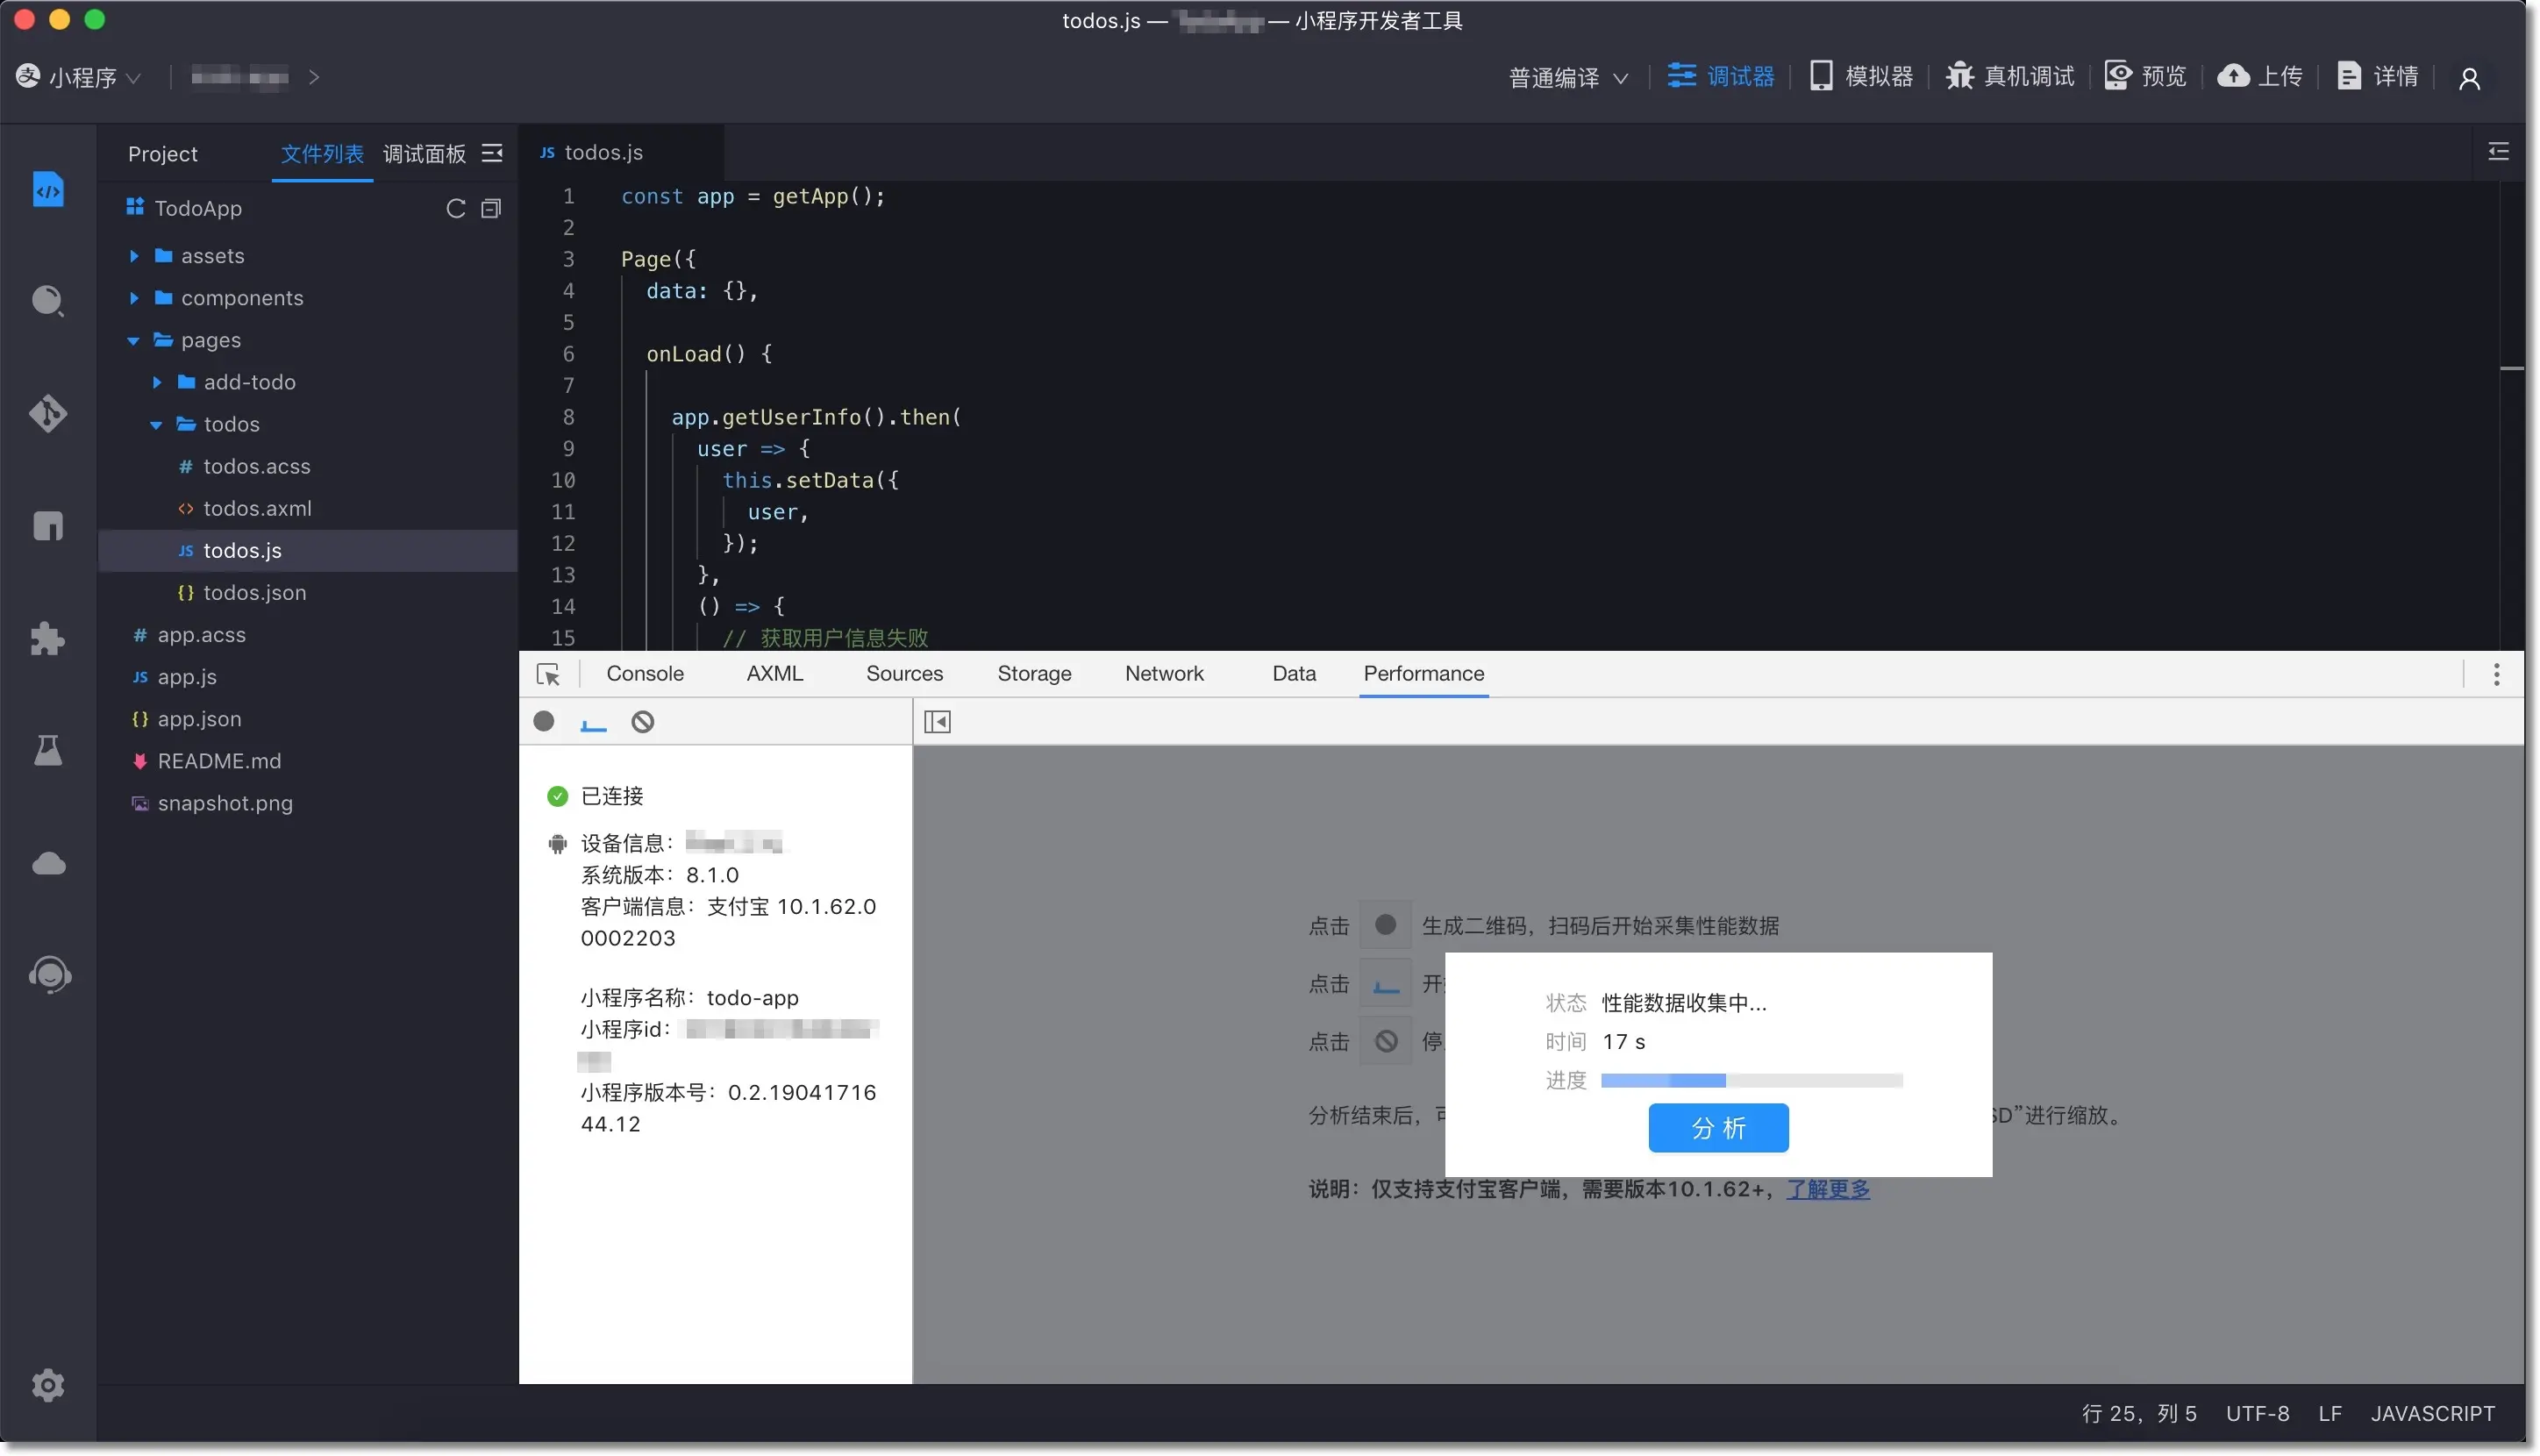The width and height of the screenshot is (2540, 1456).
Task: Toggle the element inspector in debug panel
Action: point(549,674)
